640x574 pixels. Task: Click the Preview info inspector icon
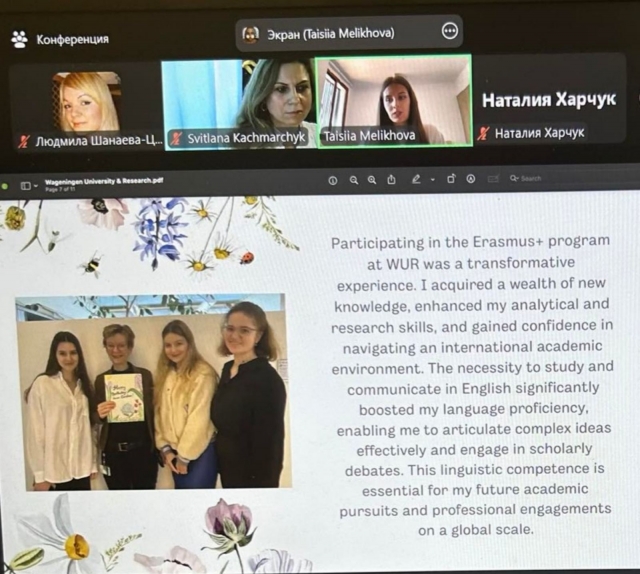pos(333,180)
